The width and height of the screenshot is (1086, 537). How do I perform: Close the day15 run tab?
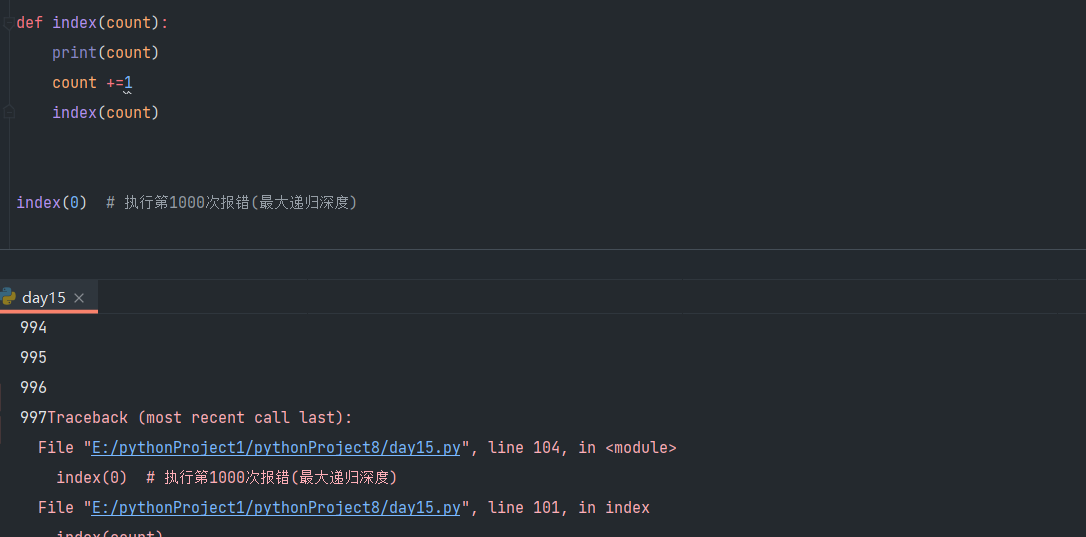[x=79, y=298]
